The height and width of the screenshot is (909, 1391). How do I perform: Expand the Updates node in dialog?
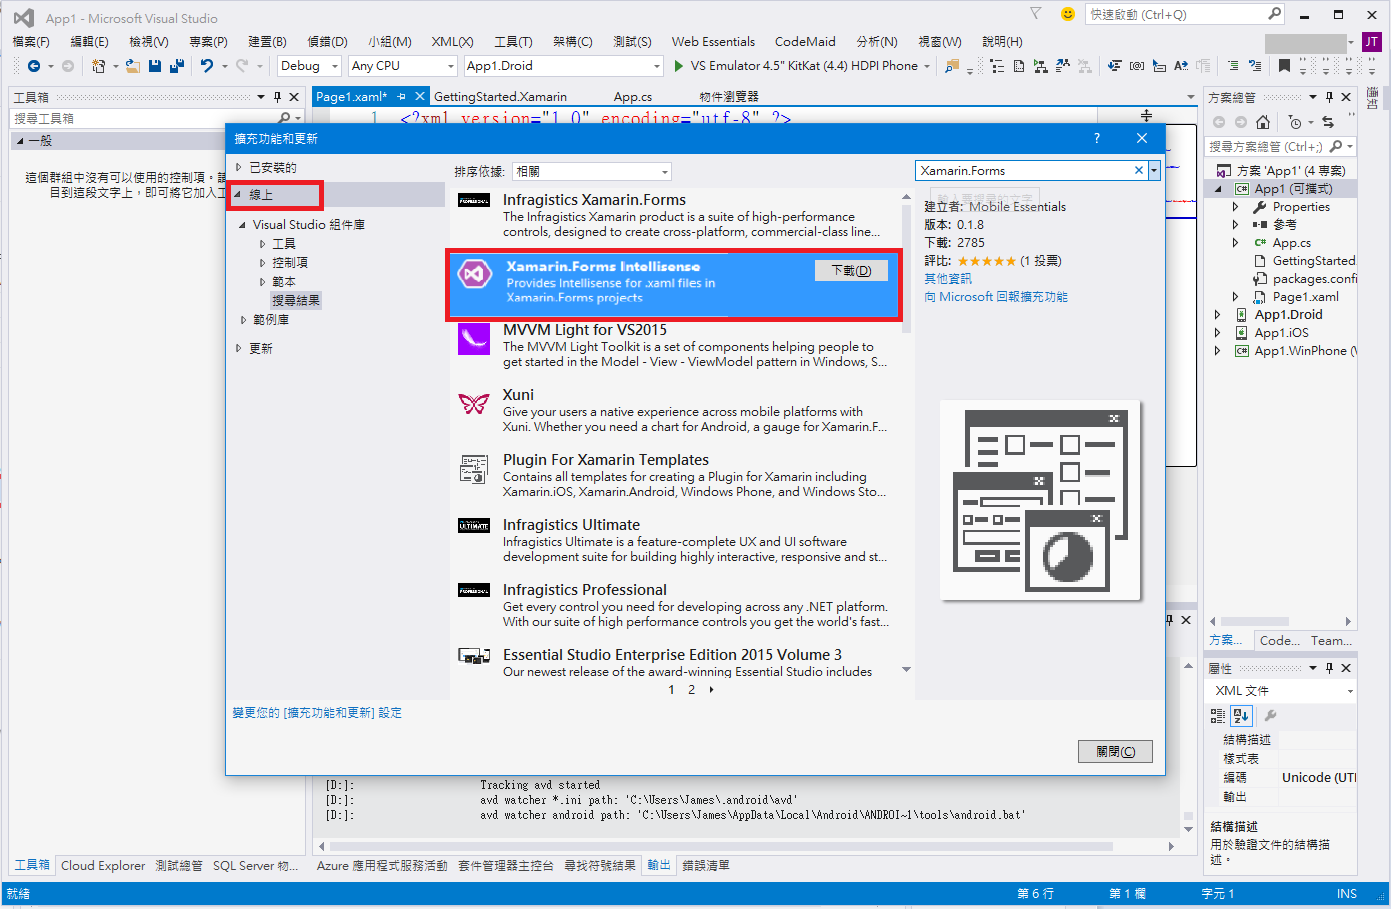tap(238, 348)
